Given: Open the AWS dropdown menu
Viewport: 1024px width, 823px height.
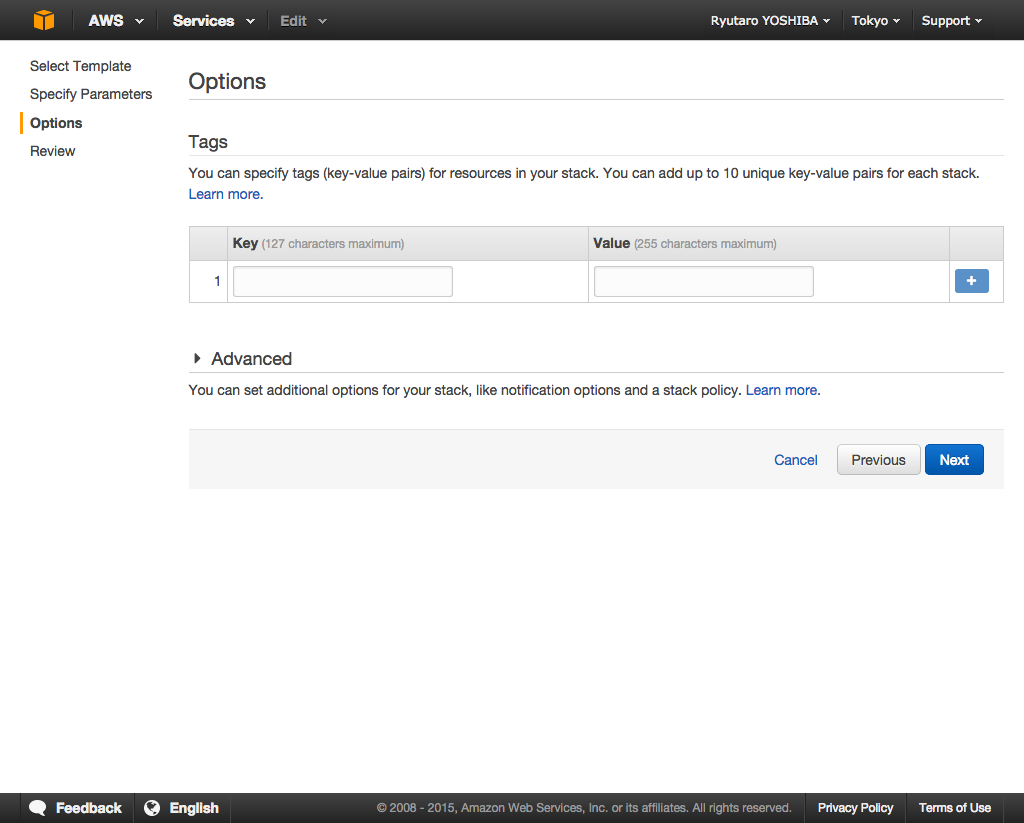Looking at the screenshot, I should (115, 20).
